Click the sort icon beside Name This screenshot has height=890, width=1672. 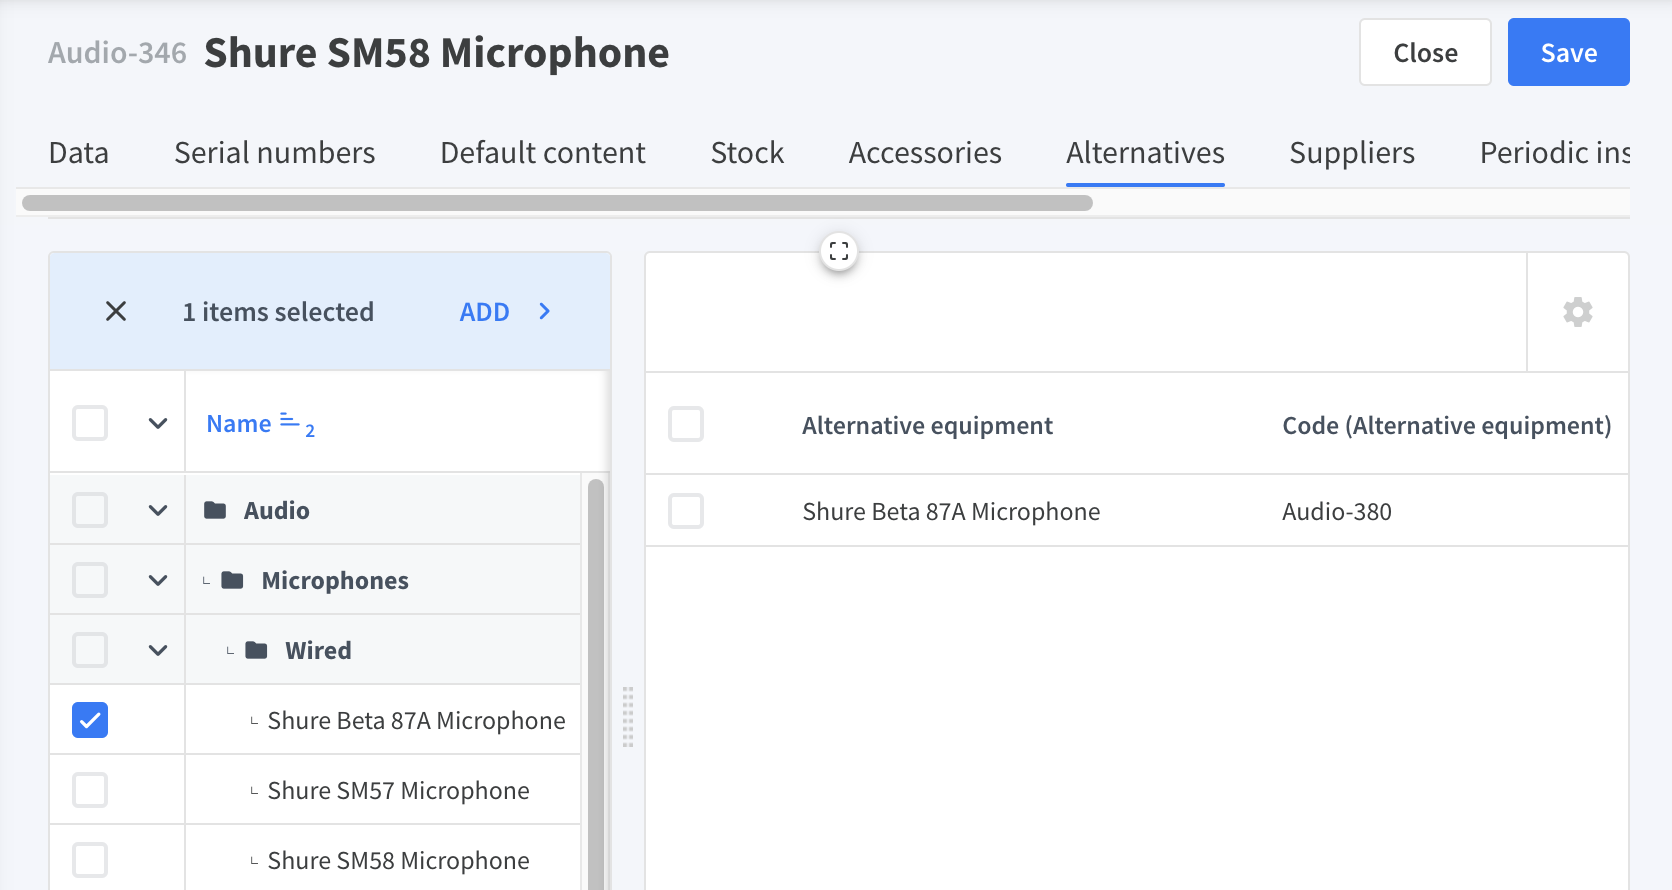(x=289, y=421)
